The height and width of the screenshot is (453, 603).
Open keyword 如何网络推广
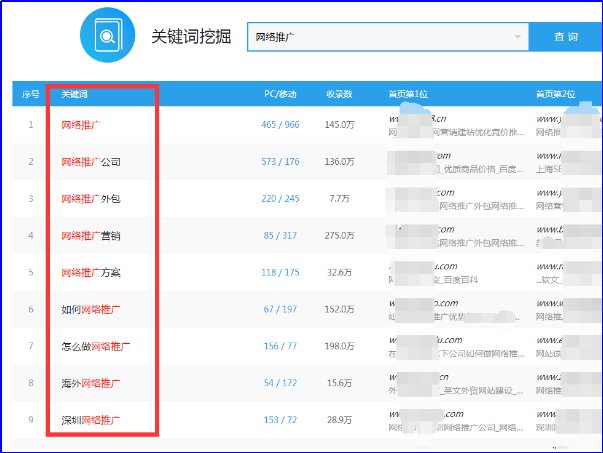click(x=91, y=309)
